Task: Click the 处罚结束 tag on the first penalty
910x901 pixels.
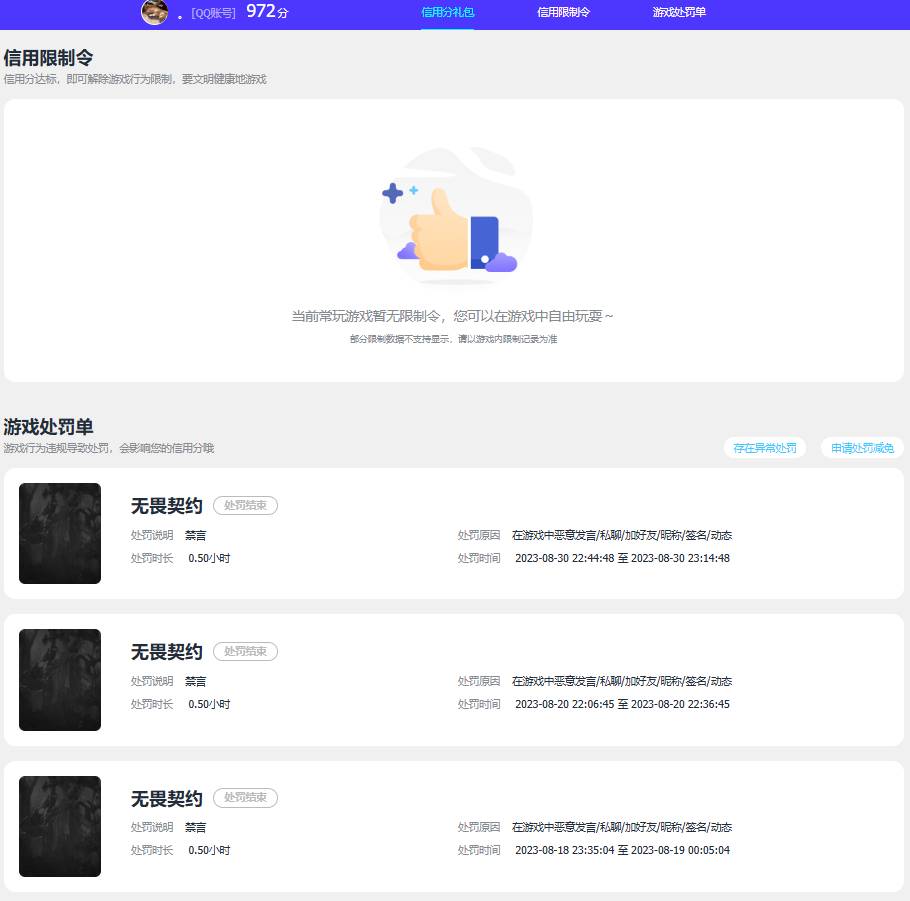Action: coord(245,505)
